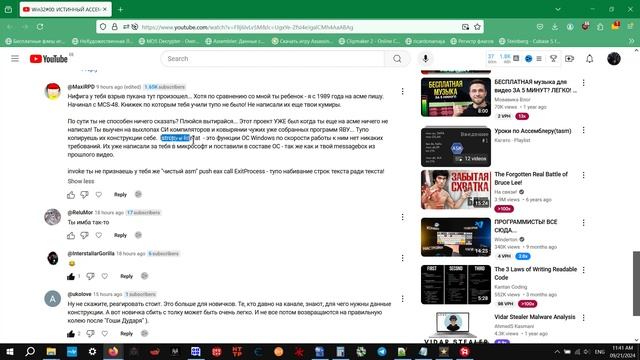Show more bookmarks toolbar items
The width and height of the screenshot is (640, 360).
pos(631,41)
